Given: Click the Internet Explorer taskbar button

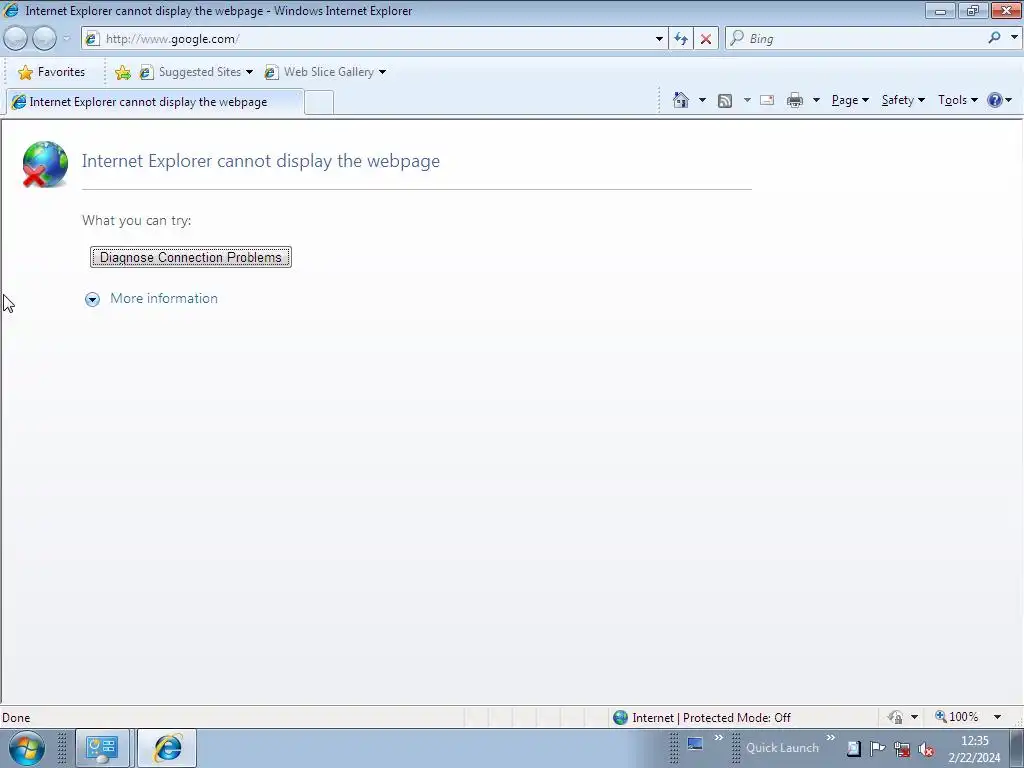Looking at the screenshot, I should pyautogui.click(x=167, y=748).
